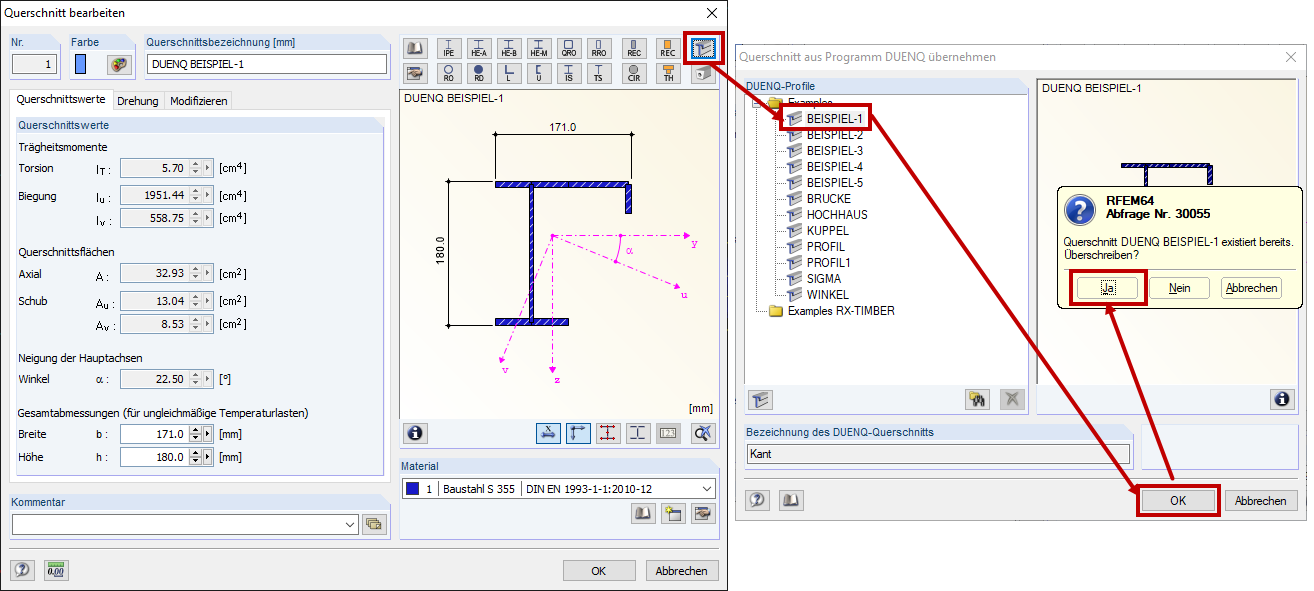Select the CIR circular section button
The image size is (1314, 591).
pyautogui.click(x=634, y=73)
